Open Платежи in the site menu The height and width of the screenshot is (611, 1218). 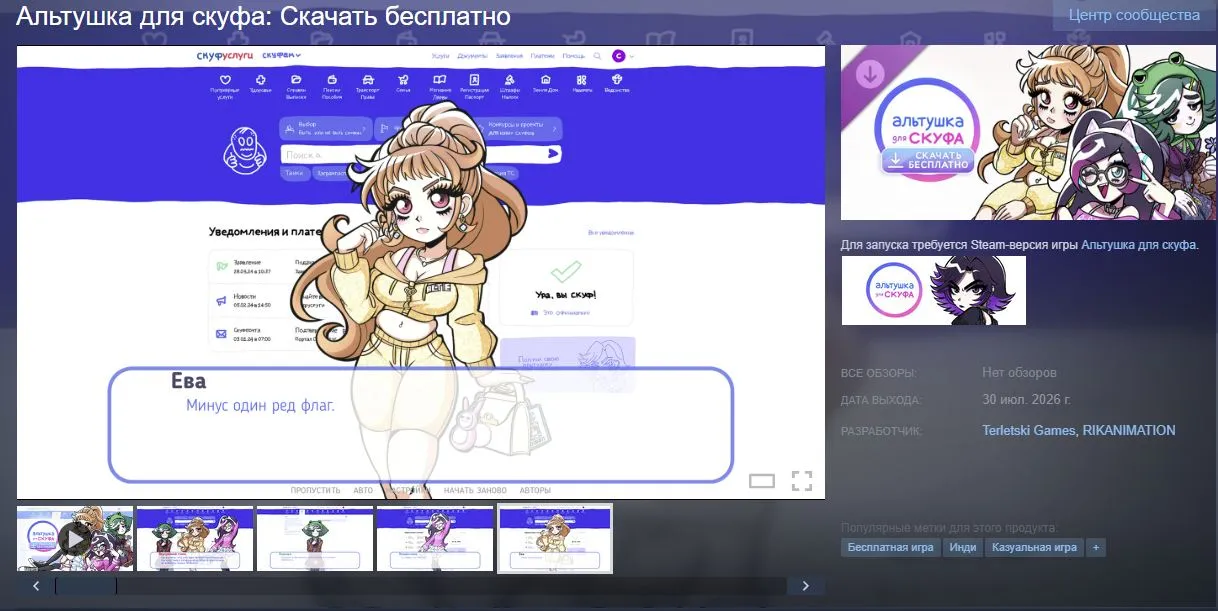click(542, 56)
